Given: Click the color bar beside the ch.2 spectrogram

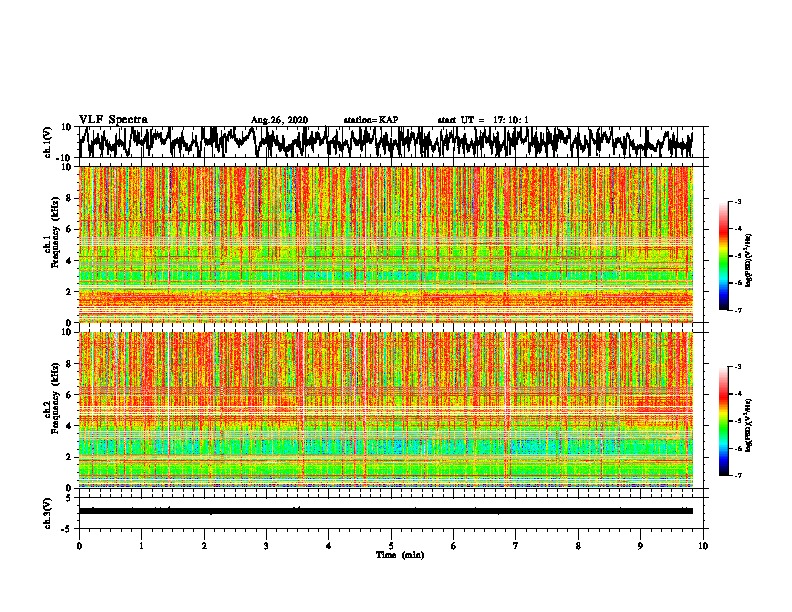Looking at the screenshot, I should [x=723, y=421].
